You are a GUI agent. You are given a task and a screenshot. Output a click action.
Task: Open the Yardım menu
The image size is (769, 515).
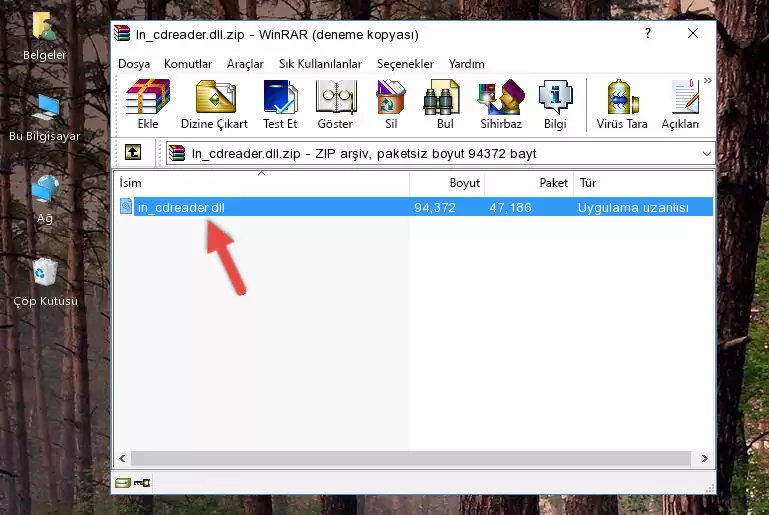(466, 64)
